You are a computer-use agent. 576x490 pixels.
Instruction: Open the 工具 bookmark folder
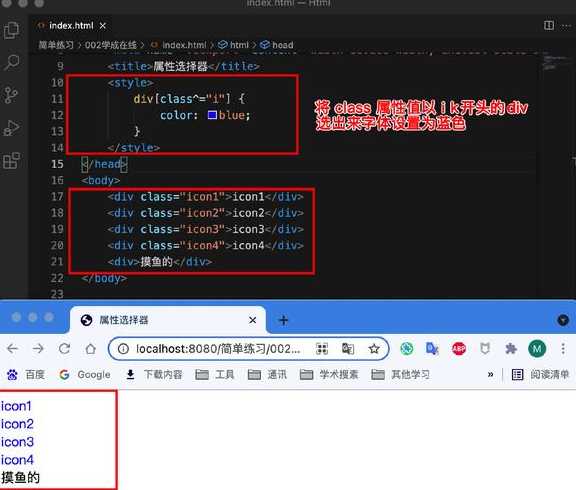click(215, 375)
